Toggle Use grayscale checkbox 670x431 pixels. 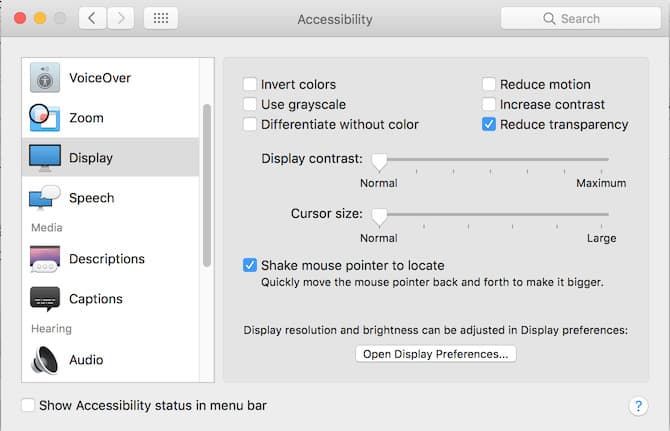[251, 105]
